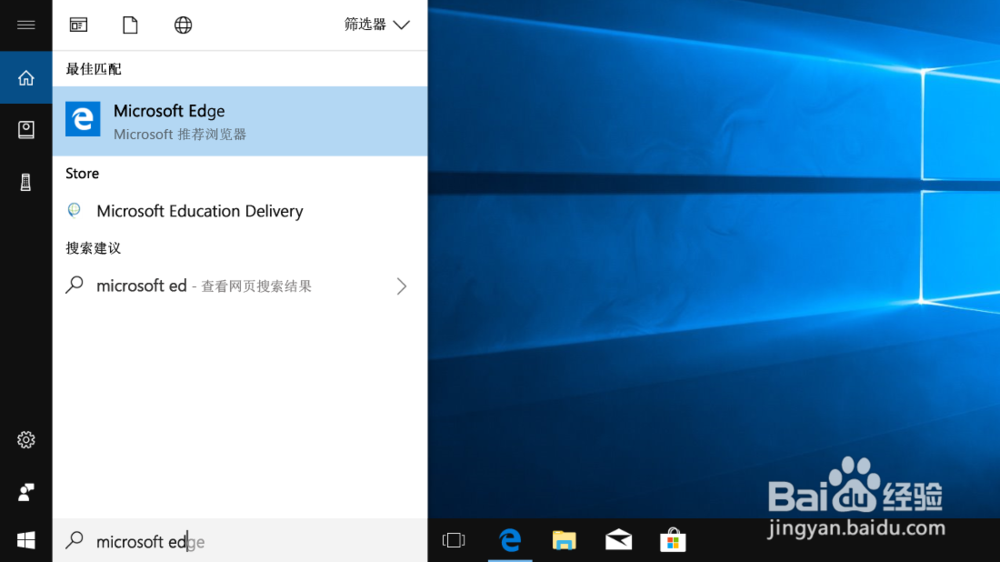Expand arrow next to microsoft ed suggestion

pos(401,286)
